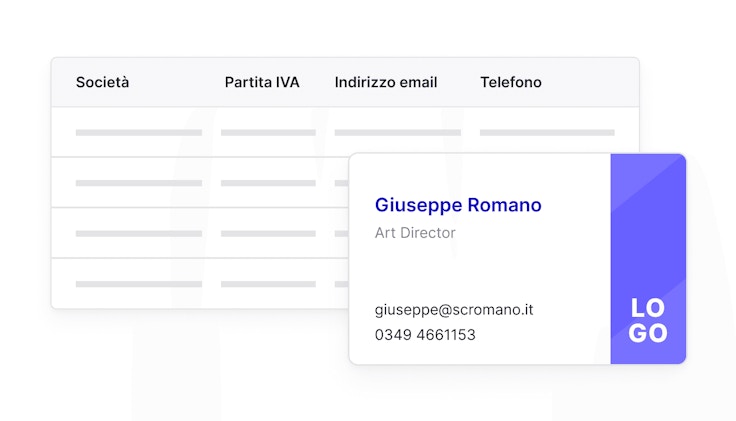This screenshot has width=736, height=421.
Task: Click the Indirizzo email column header
Action: (386, 82)
